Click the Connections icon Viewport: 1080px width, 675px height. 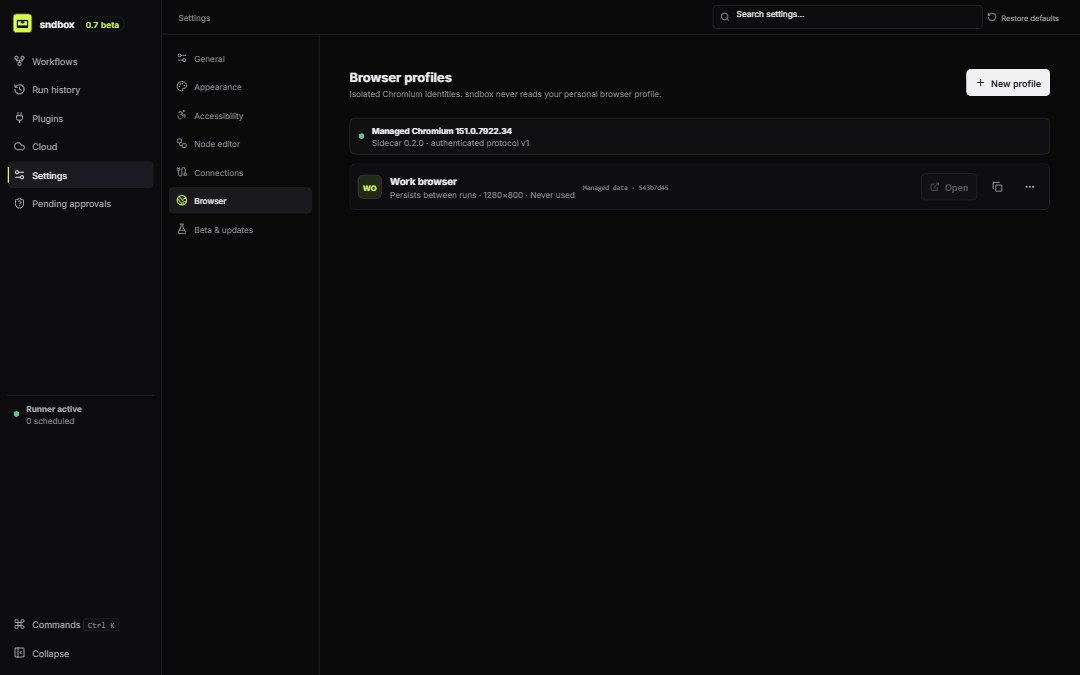(x=182, y=172)
